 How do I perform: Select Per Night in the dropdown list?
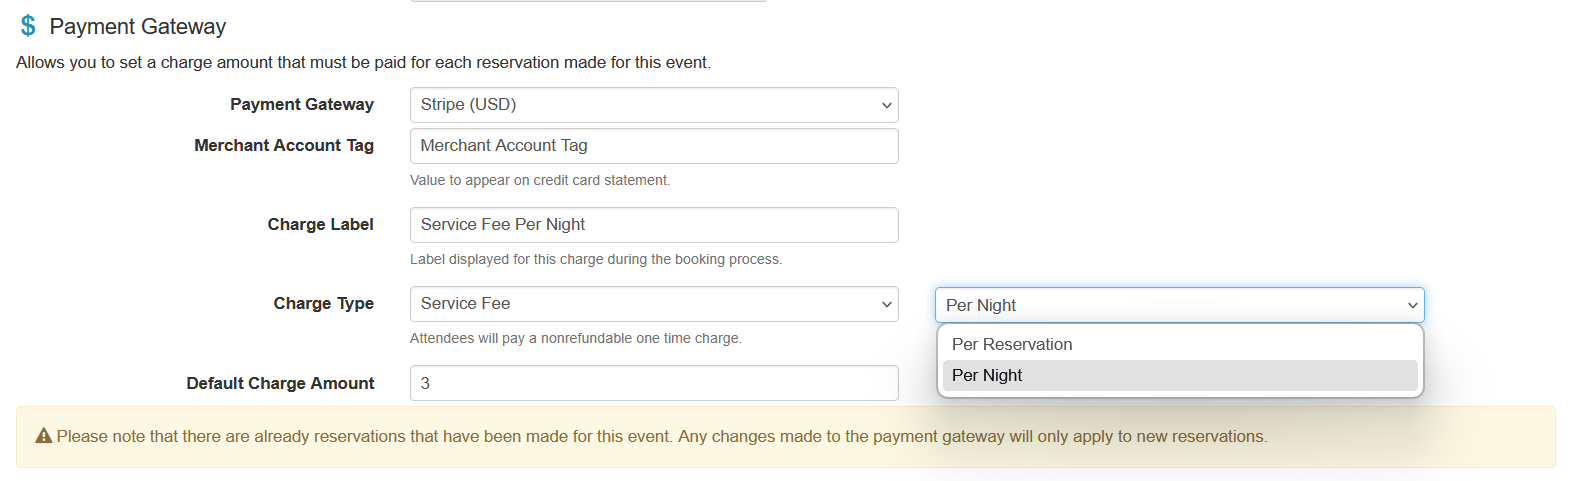click(x=987, y=375)
